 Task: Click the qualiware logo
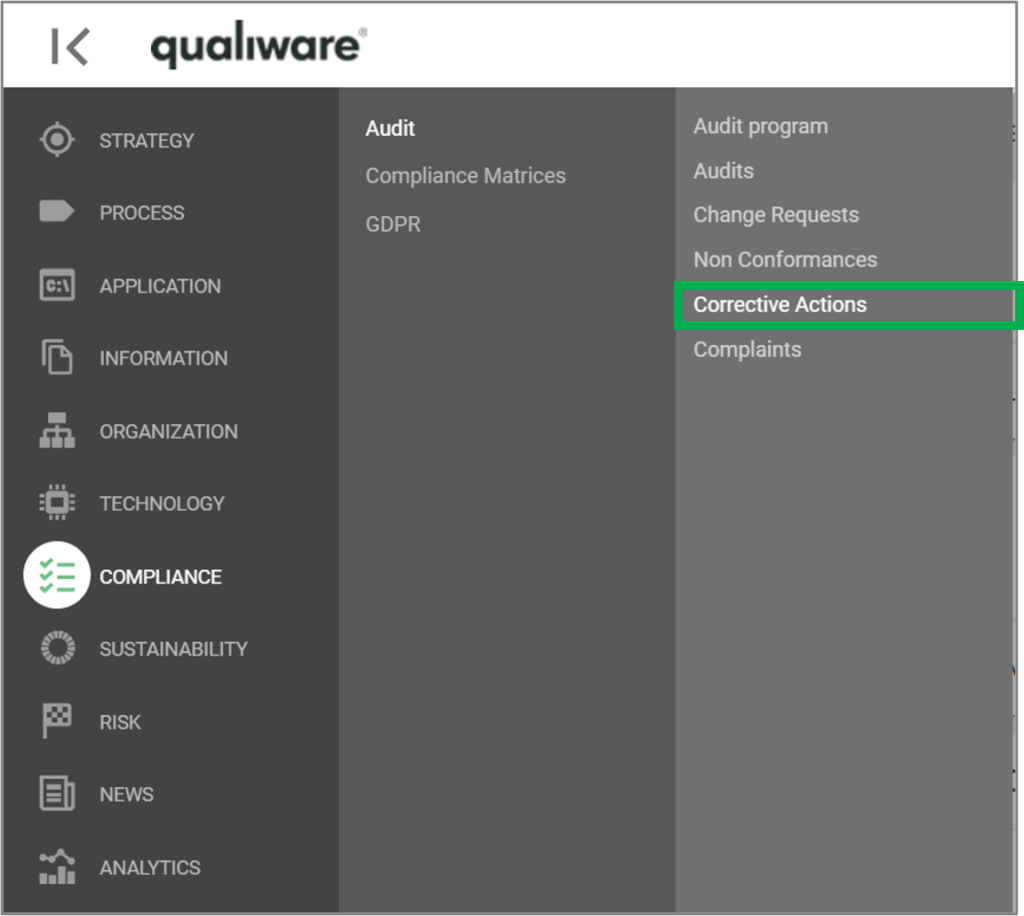click(257, 44)
